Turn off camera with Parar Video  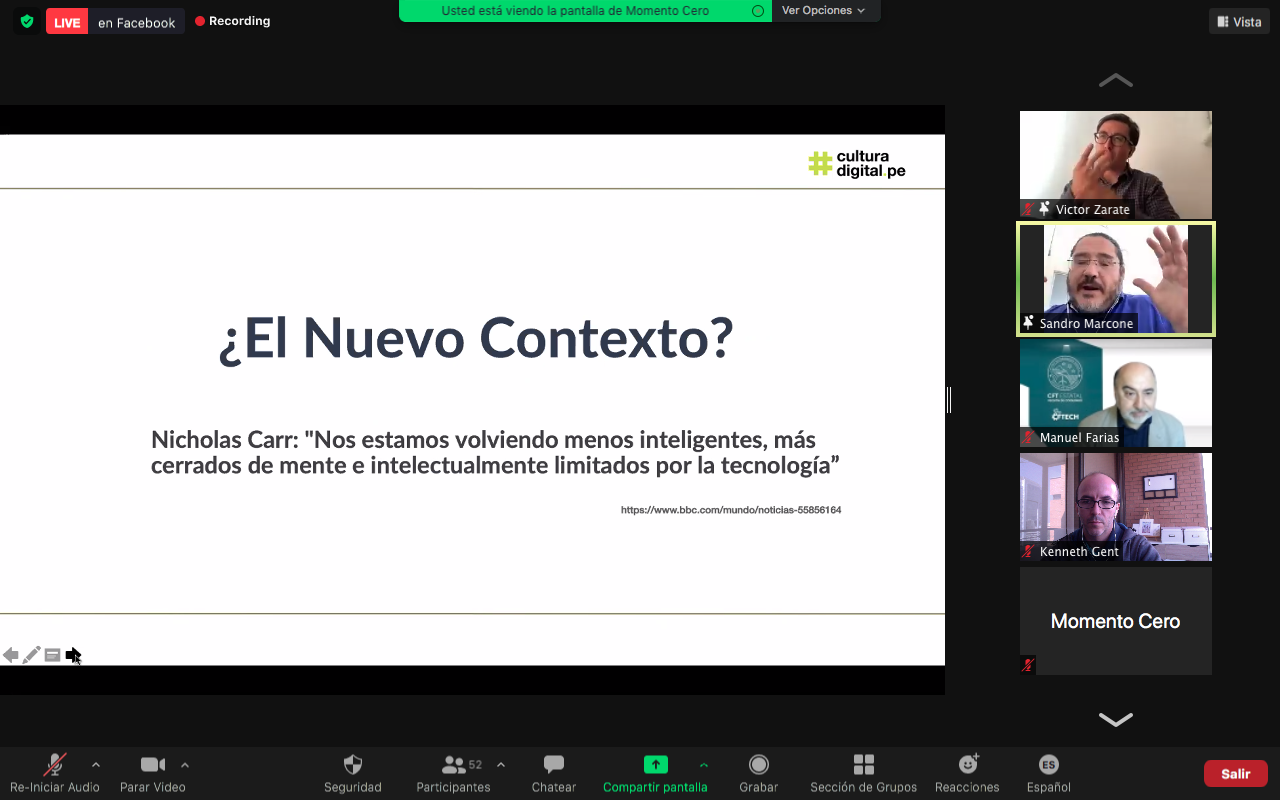pyautogui.click(x=152, y=765)
